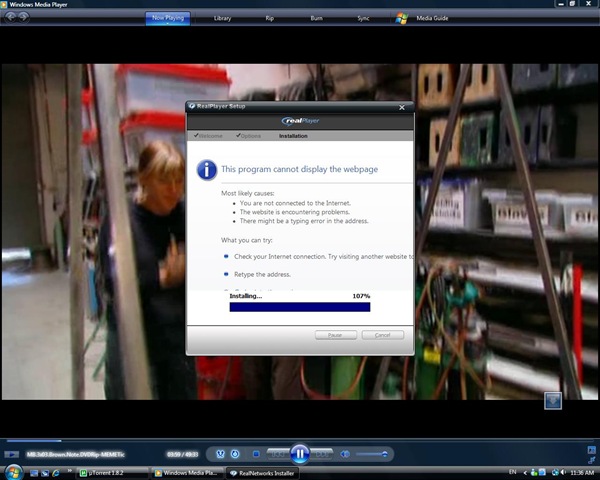
Task: Open the Library tab
Action: [x=222, y=18]
